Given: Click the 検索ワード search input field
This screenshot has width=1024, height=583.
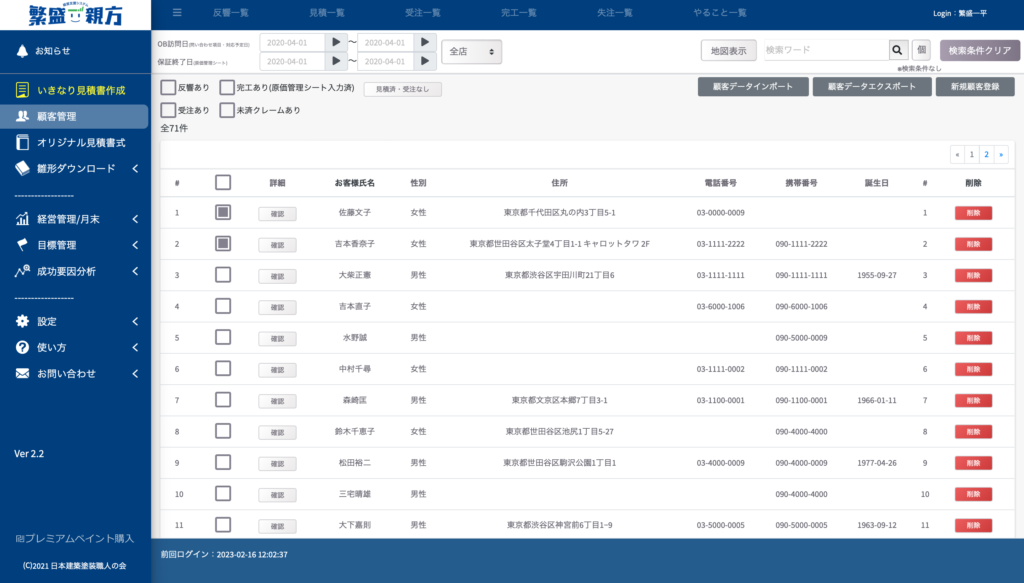Looking at the screenshot, I should click(826, 50).
